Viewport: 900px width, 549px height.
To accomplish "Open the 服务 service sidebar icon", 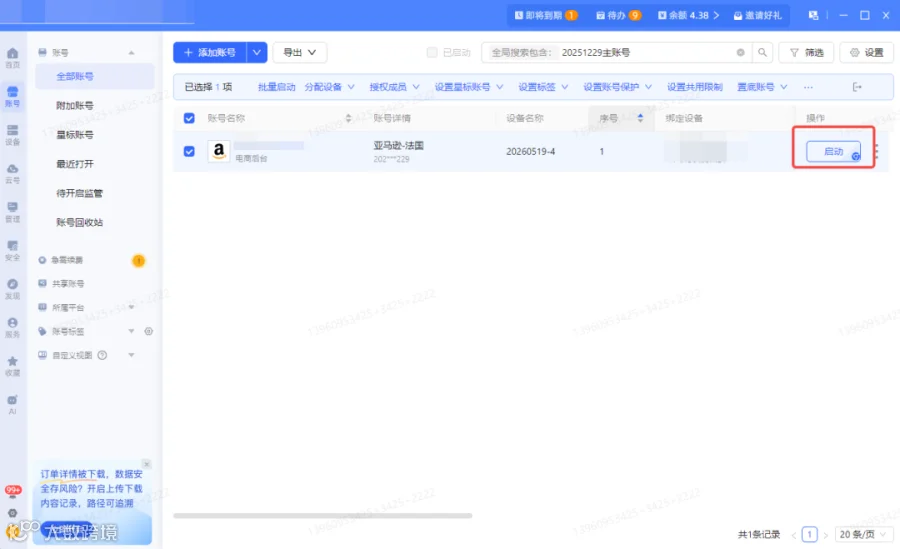I will tap(13, 327).
